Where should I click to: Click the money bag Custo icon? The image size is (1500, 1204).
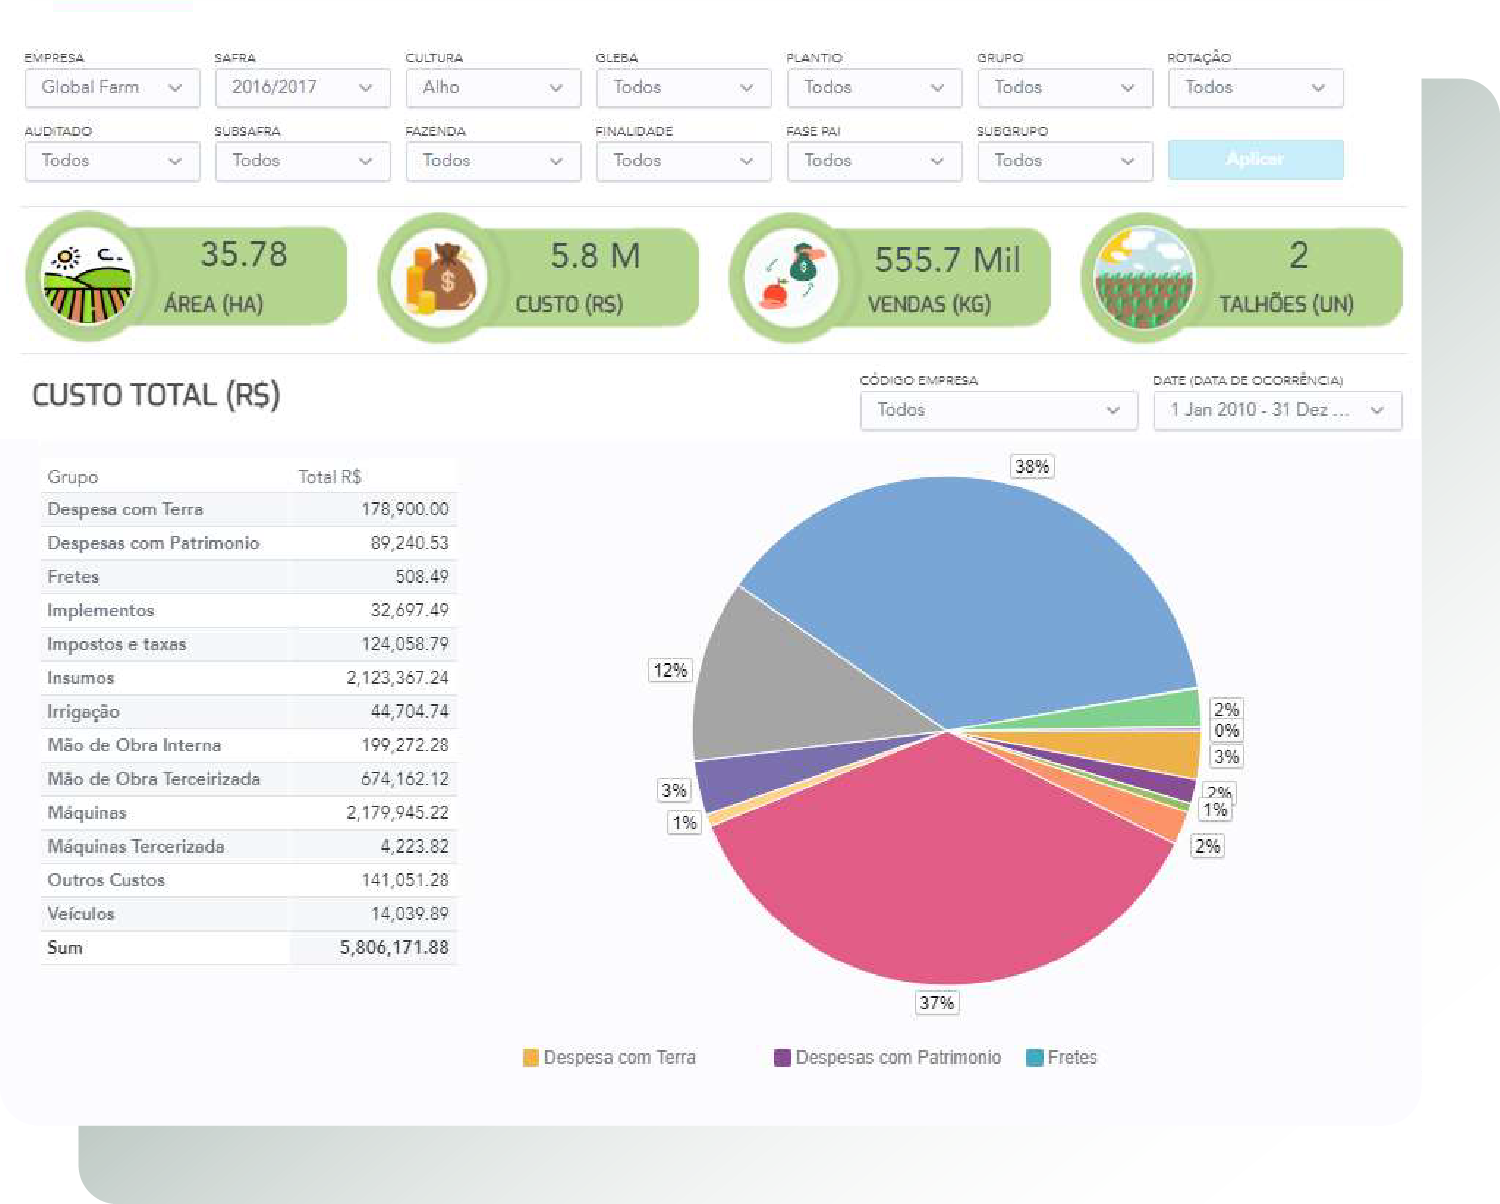tap(438, 279)
